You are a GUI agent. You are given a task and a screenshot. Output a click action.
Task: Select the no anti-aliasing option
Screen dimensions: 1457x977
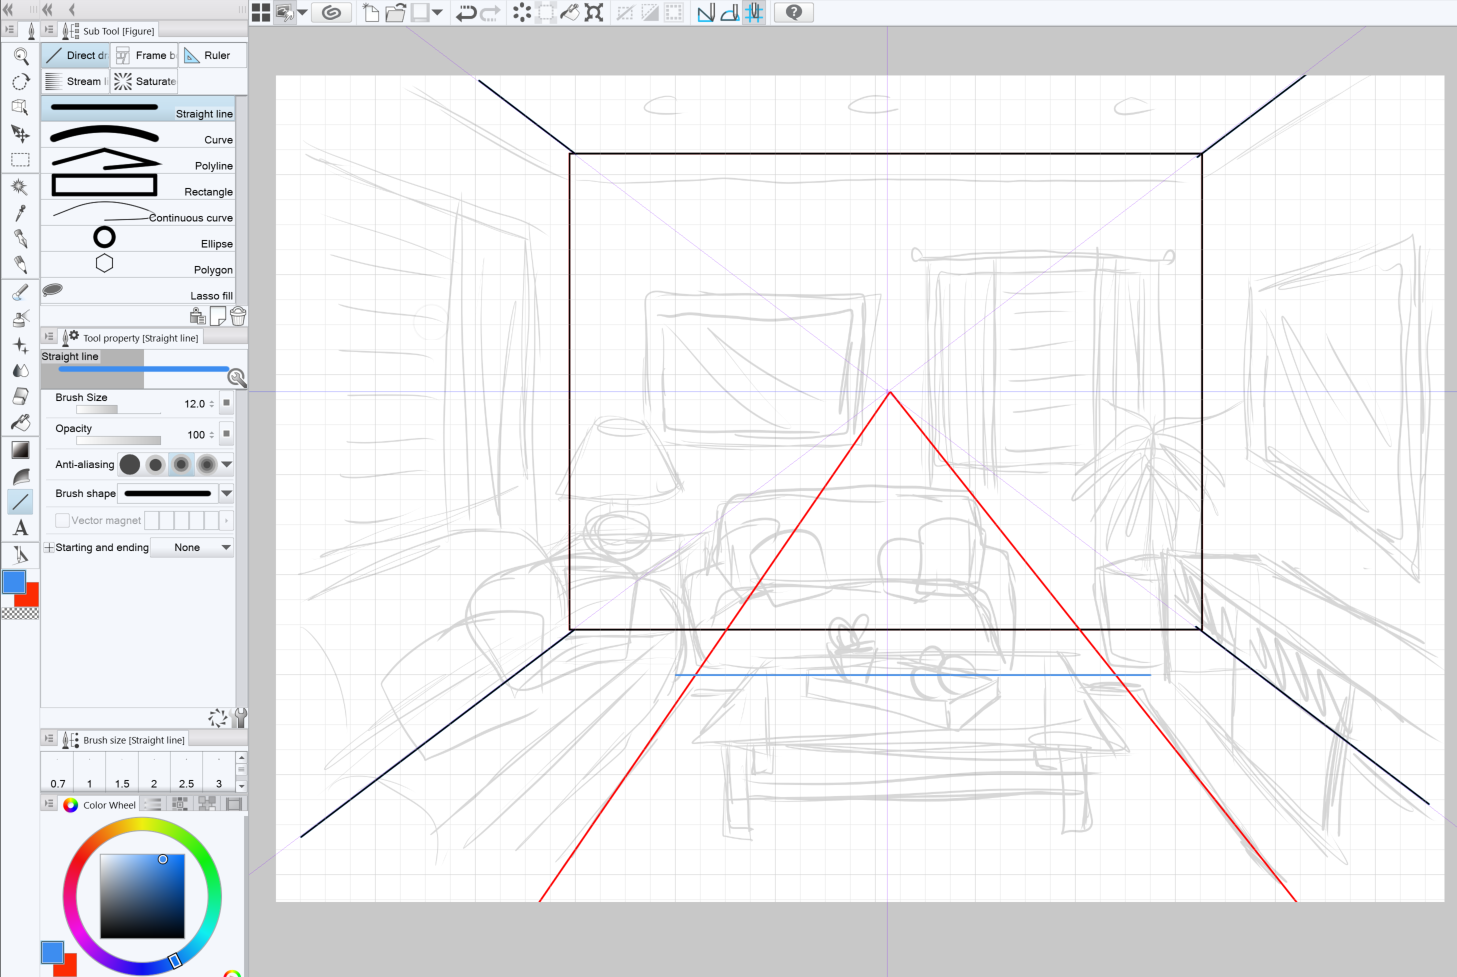click(130, 464)
